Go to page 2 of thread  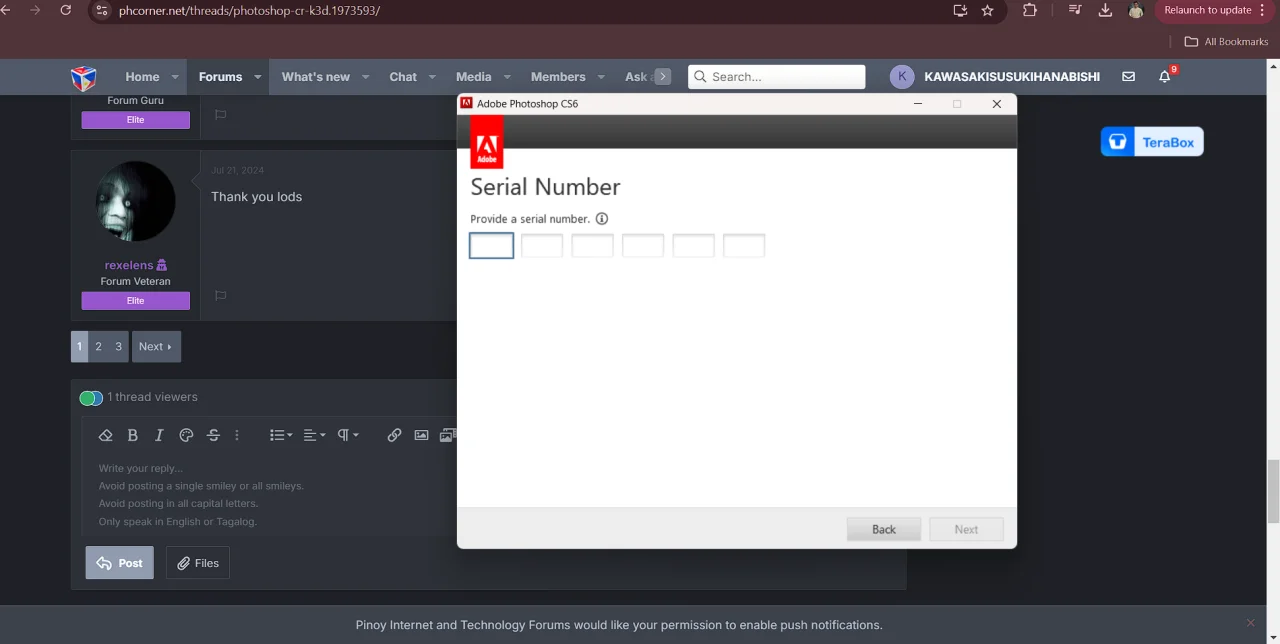click(x=98, y=346)
